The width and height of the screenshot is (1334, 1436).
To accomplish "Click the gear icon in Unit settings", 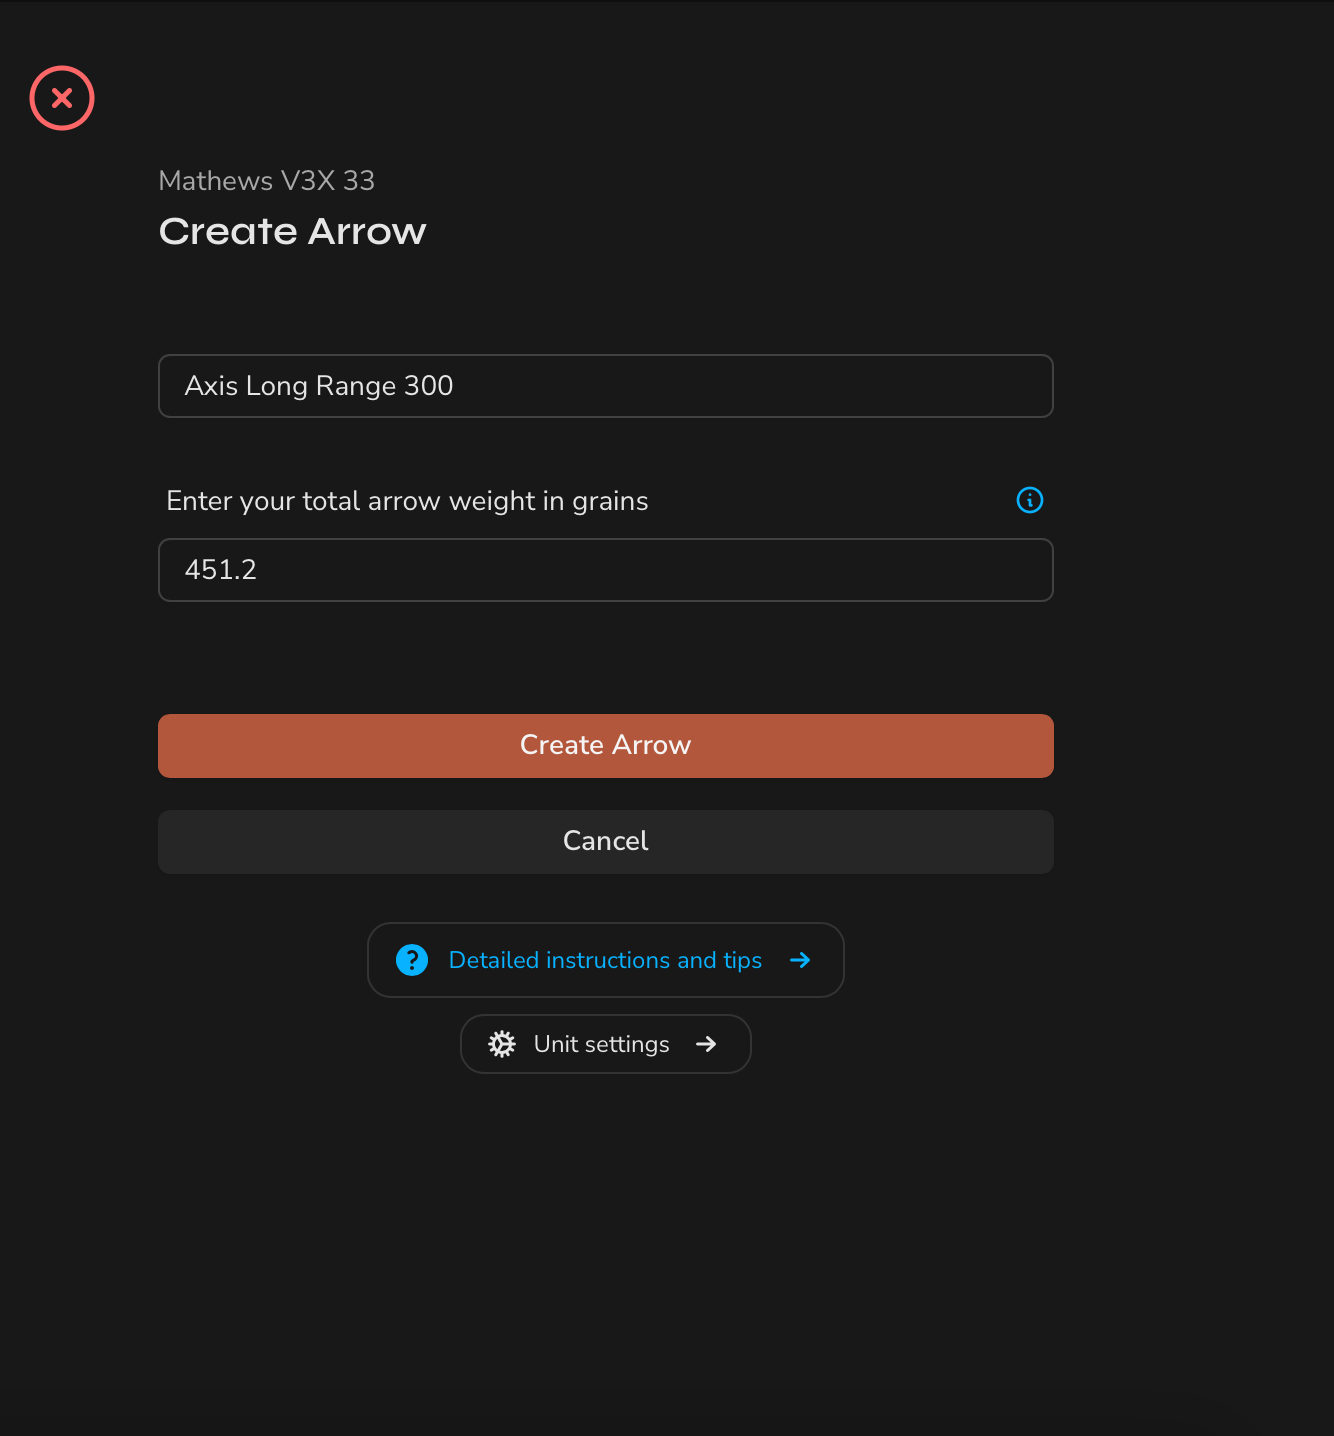I will tap(502, 1044).
